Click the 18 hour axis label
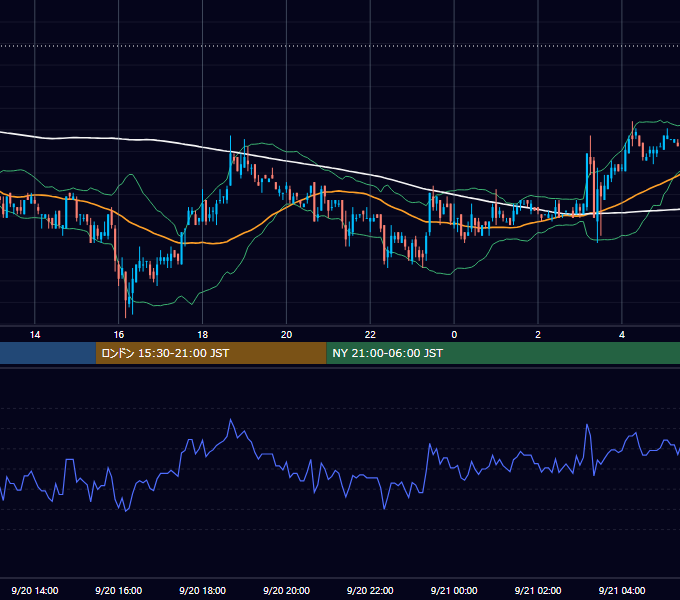Image resolution: width=680 pixels, height=600 pixels. (x=203, y=335)
